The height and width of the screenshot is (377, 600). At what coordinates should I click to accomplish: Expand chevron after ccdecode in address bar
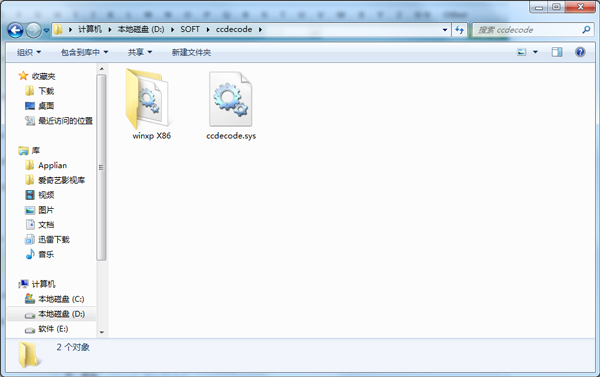click(260, 29)
